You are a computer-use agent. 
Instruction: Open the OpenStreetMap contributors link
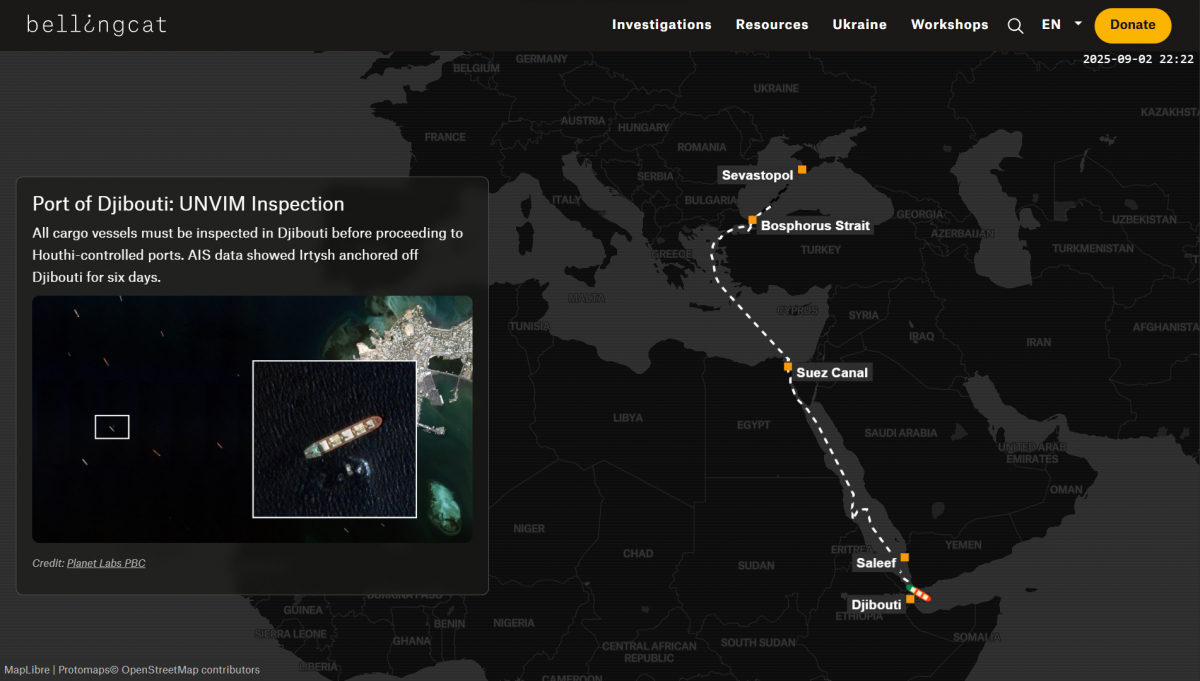[x=190, y=670]
